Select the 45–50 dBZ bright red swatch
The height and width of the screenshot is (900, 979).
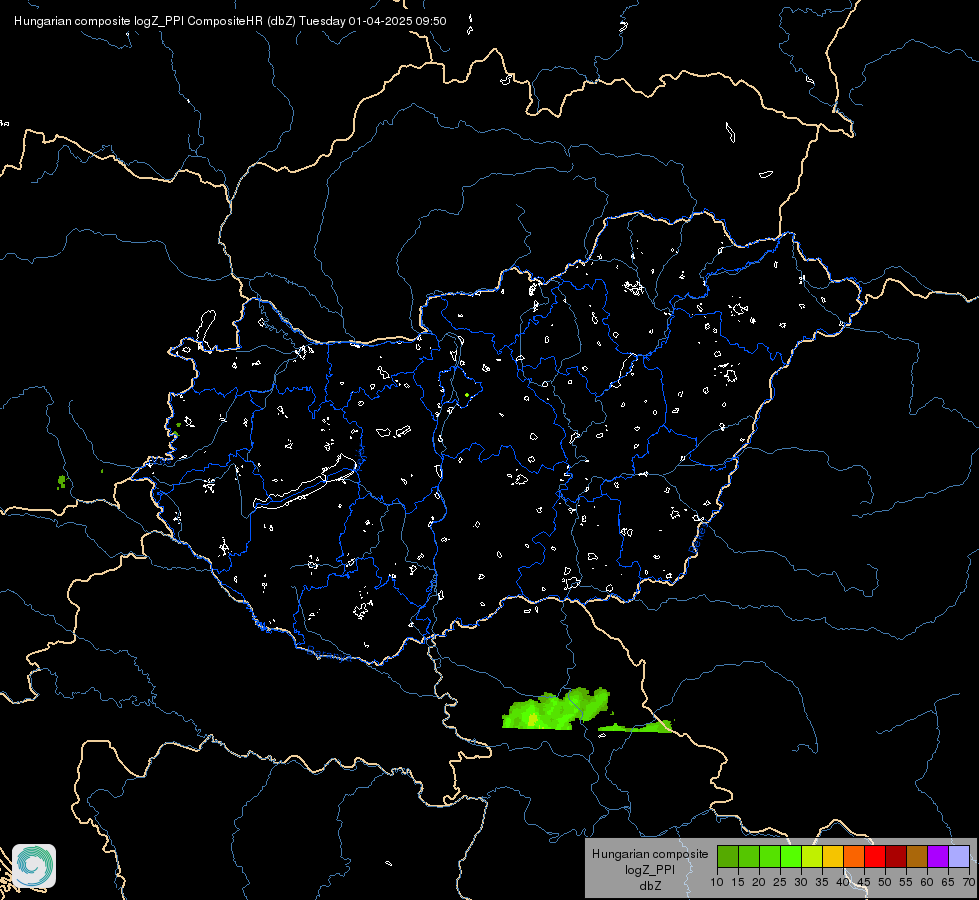(x=875, y=856)
